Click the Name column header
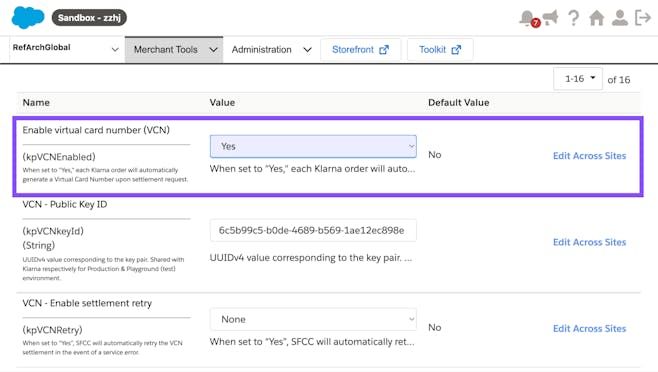The height and width of the screenshot is (372, 658). 36,102
